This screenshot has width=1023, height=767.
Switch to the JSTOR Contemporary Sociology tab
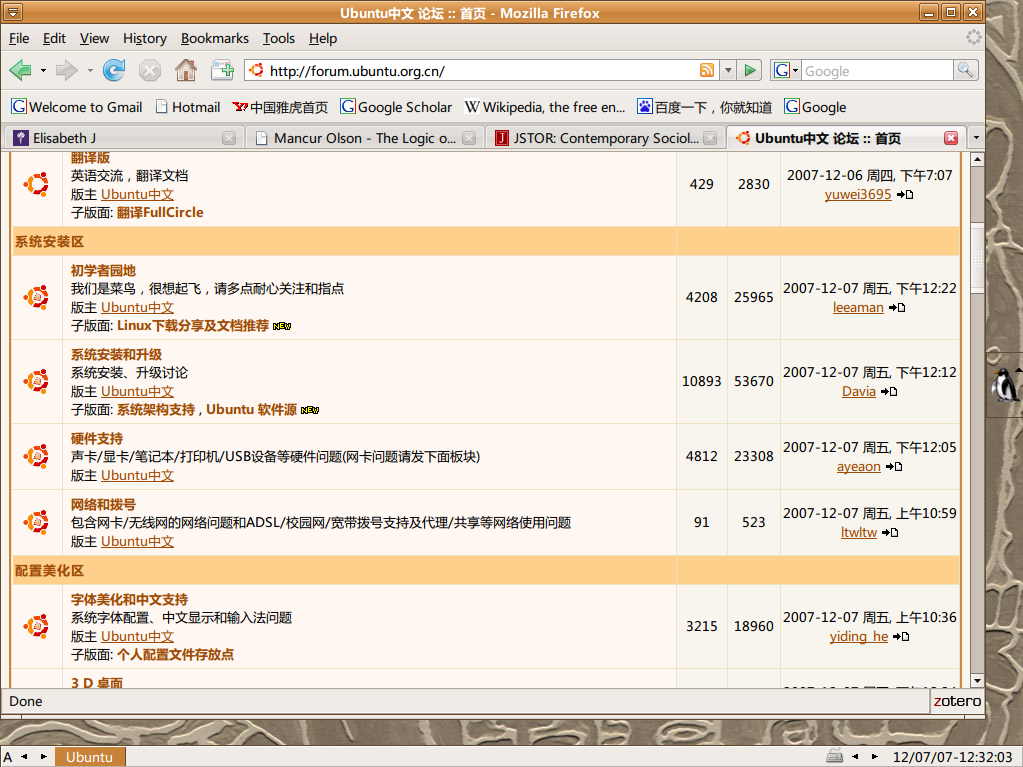605,138
